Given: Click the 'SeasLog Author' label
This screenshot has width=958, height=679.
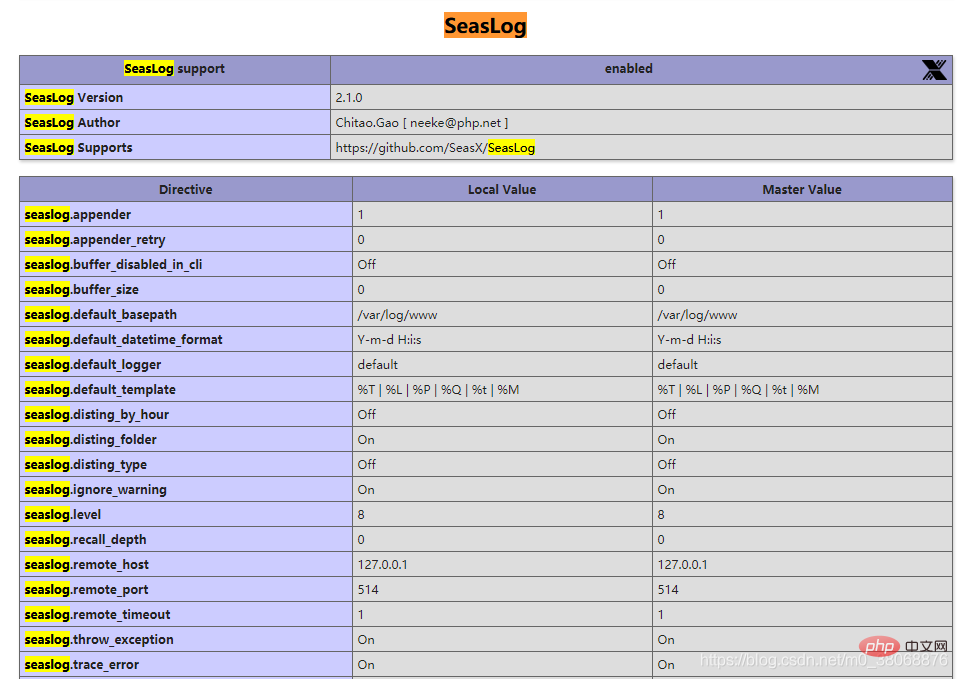Looking at the screenshot, I should tap(72, 123).
